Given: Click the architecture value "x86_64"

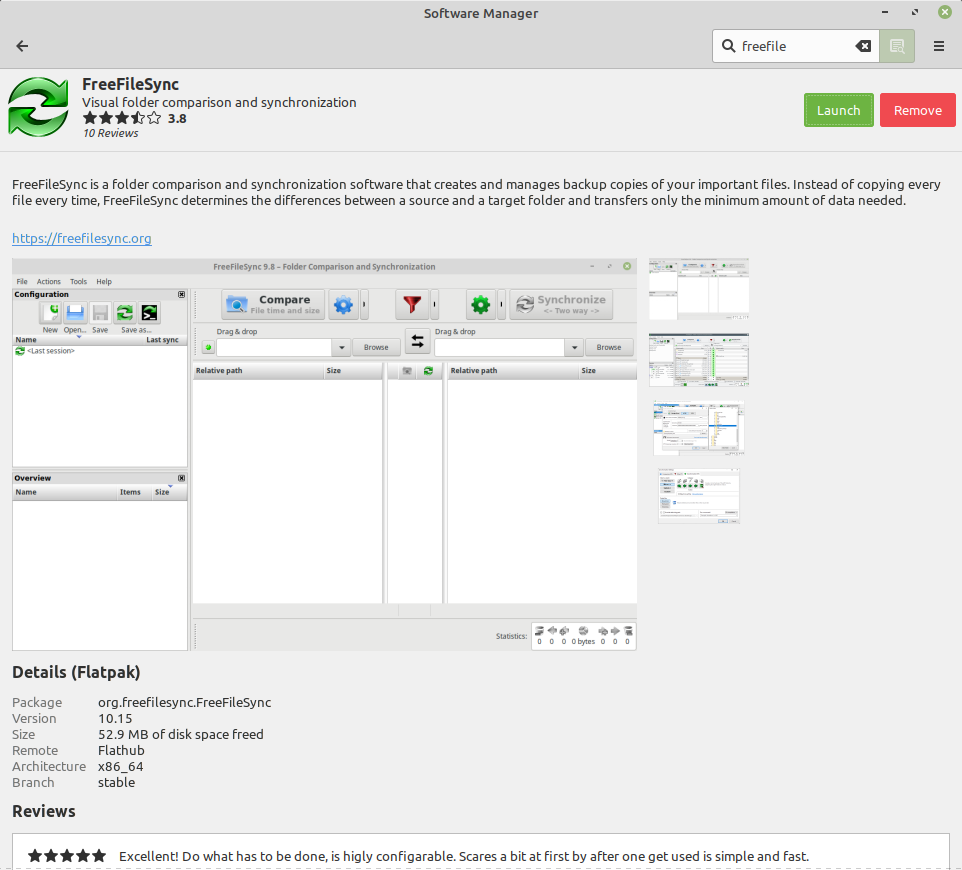Looking at the screenshot, I should point(121,766).
